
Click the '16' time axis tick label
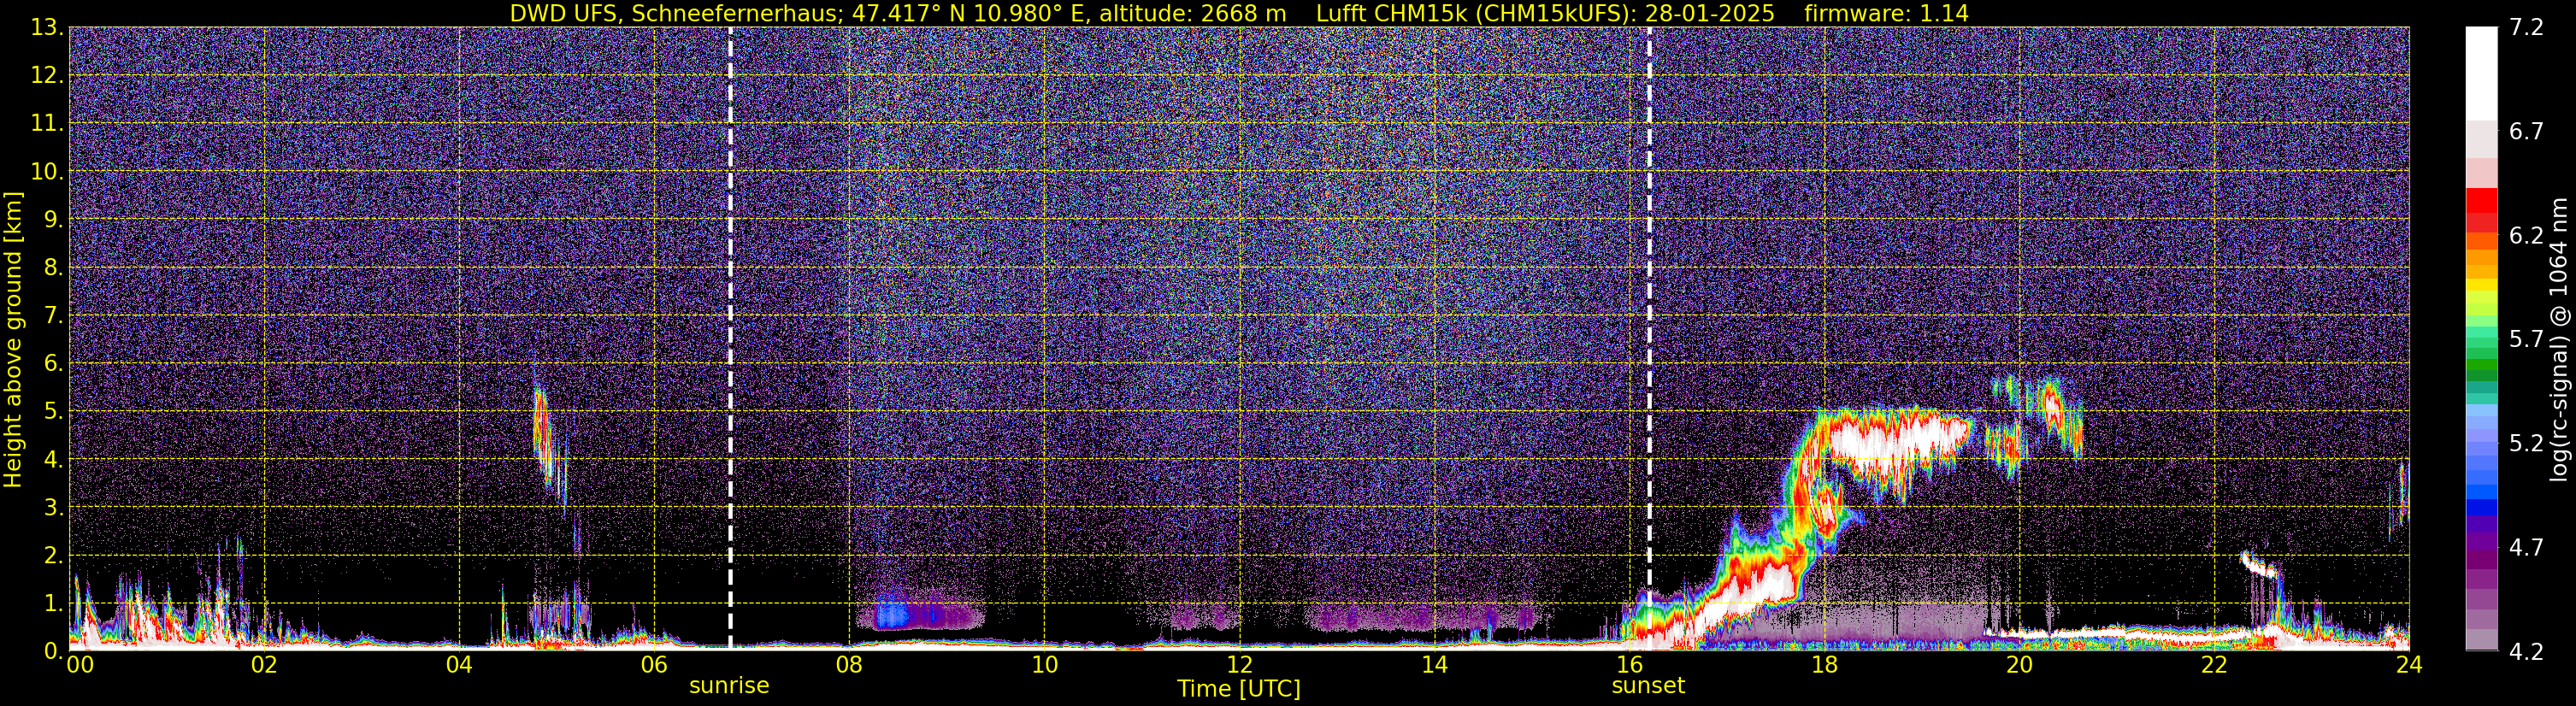coord(1629,666)
